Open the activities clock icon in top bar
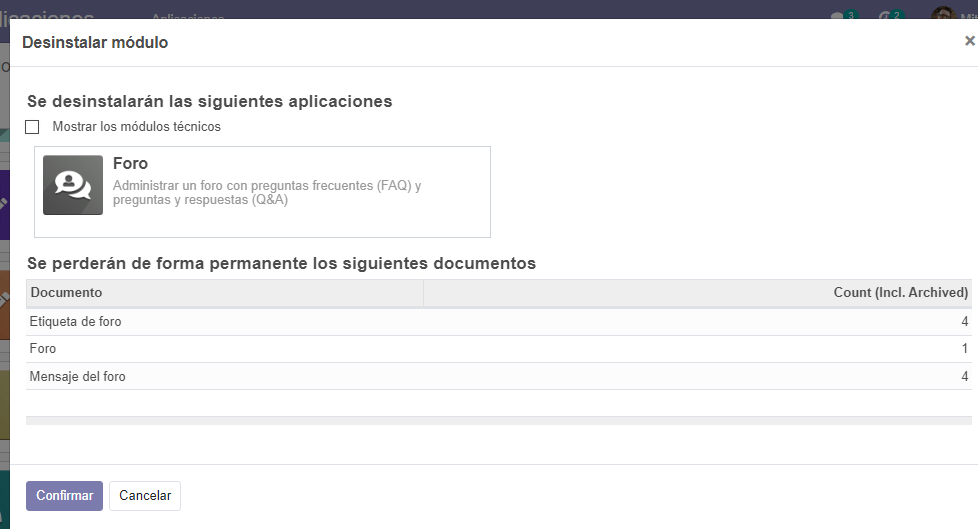The height and width of the screenshot is (529, 978). [x=886, y=16]
